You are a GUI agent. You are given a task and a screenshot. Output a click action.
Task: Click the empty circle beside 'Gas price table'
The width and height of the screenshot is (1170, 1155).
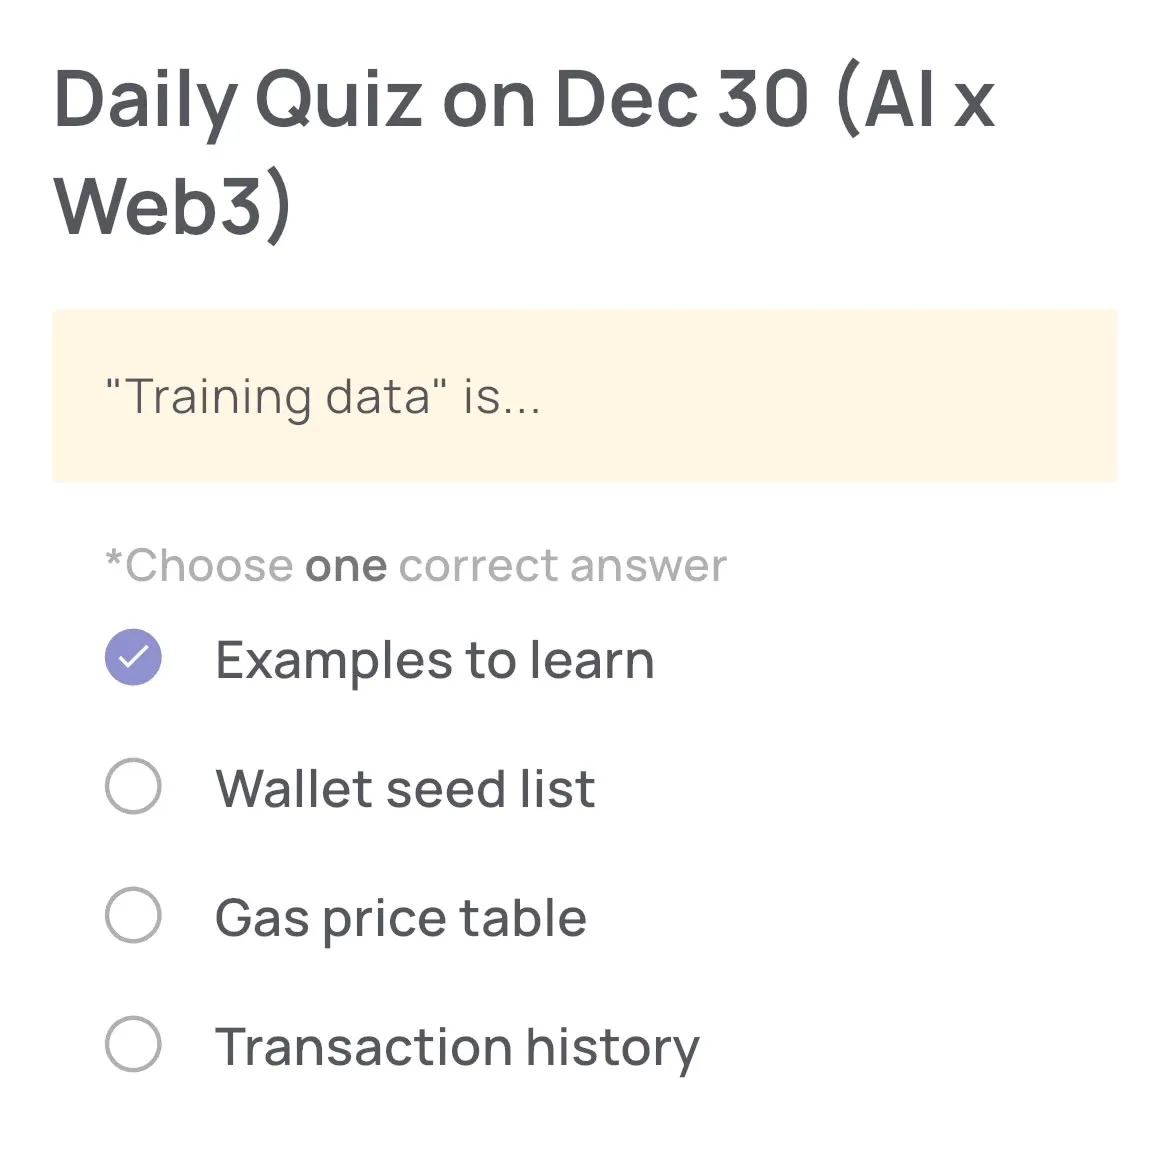tap(133, 915)
